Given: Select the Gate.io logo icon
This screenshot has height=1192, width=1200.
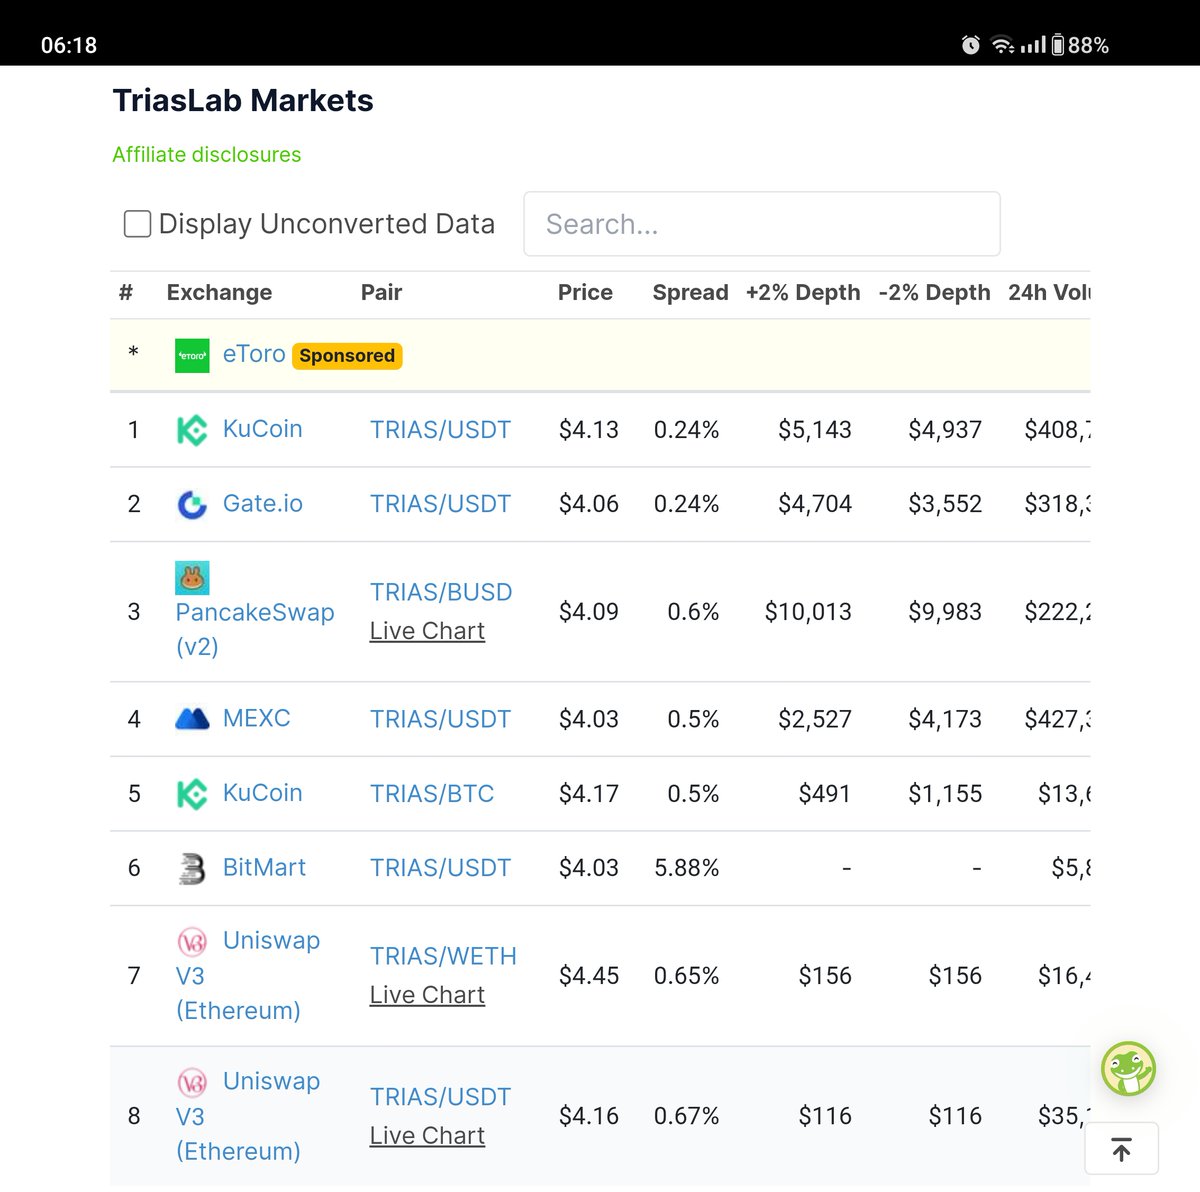Looking at the screenshot, I should tap(192, 504).
